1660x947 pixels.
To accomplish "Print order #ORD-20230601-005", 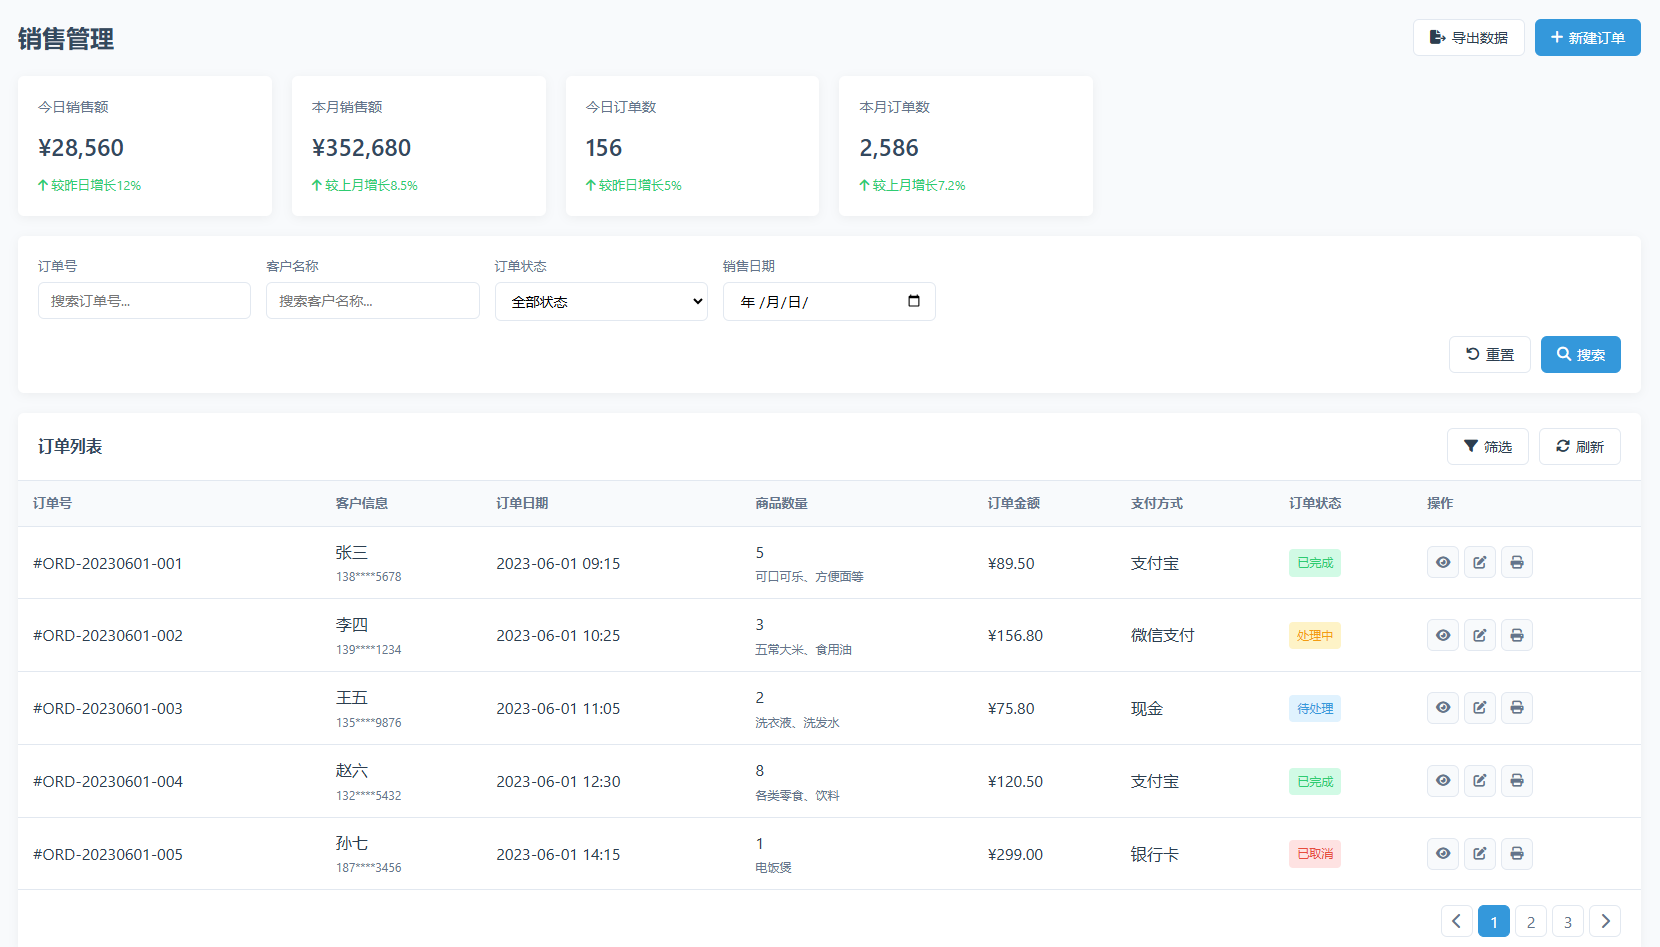I will coord(1516,854).
